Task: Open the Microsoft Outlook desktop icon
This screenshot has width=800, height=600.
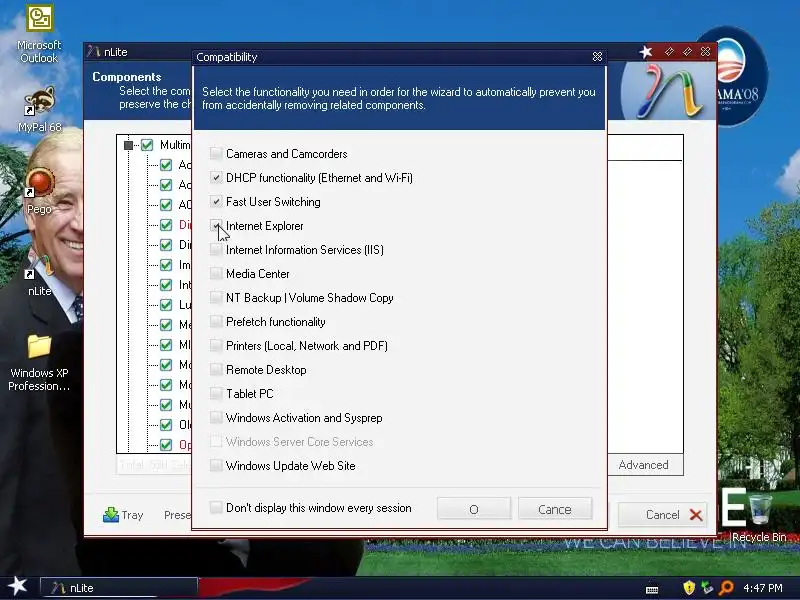Action: click(39, 34)
